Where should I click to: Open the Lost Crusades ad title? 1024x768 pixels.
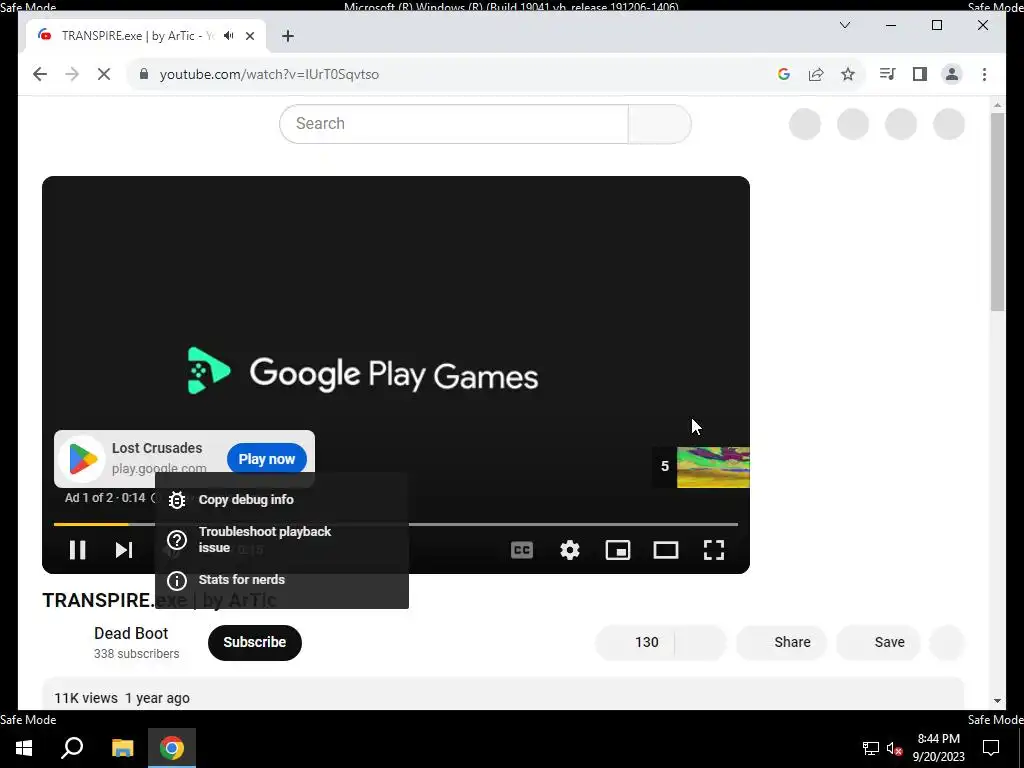[157, 448]
